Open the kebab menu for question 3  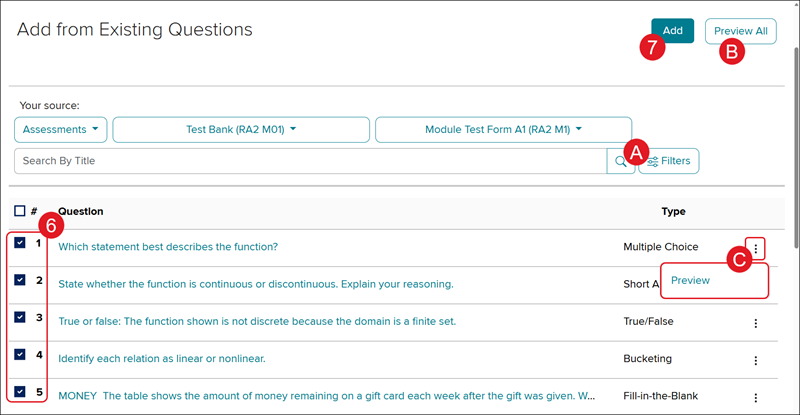(756, 323)
